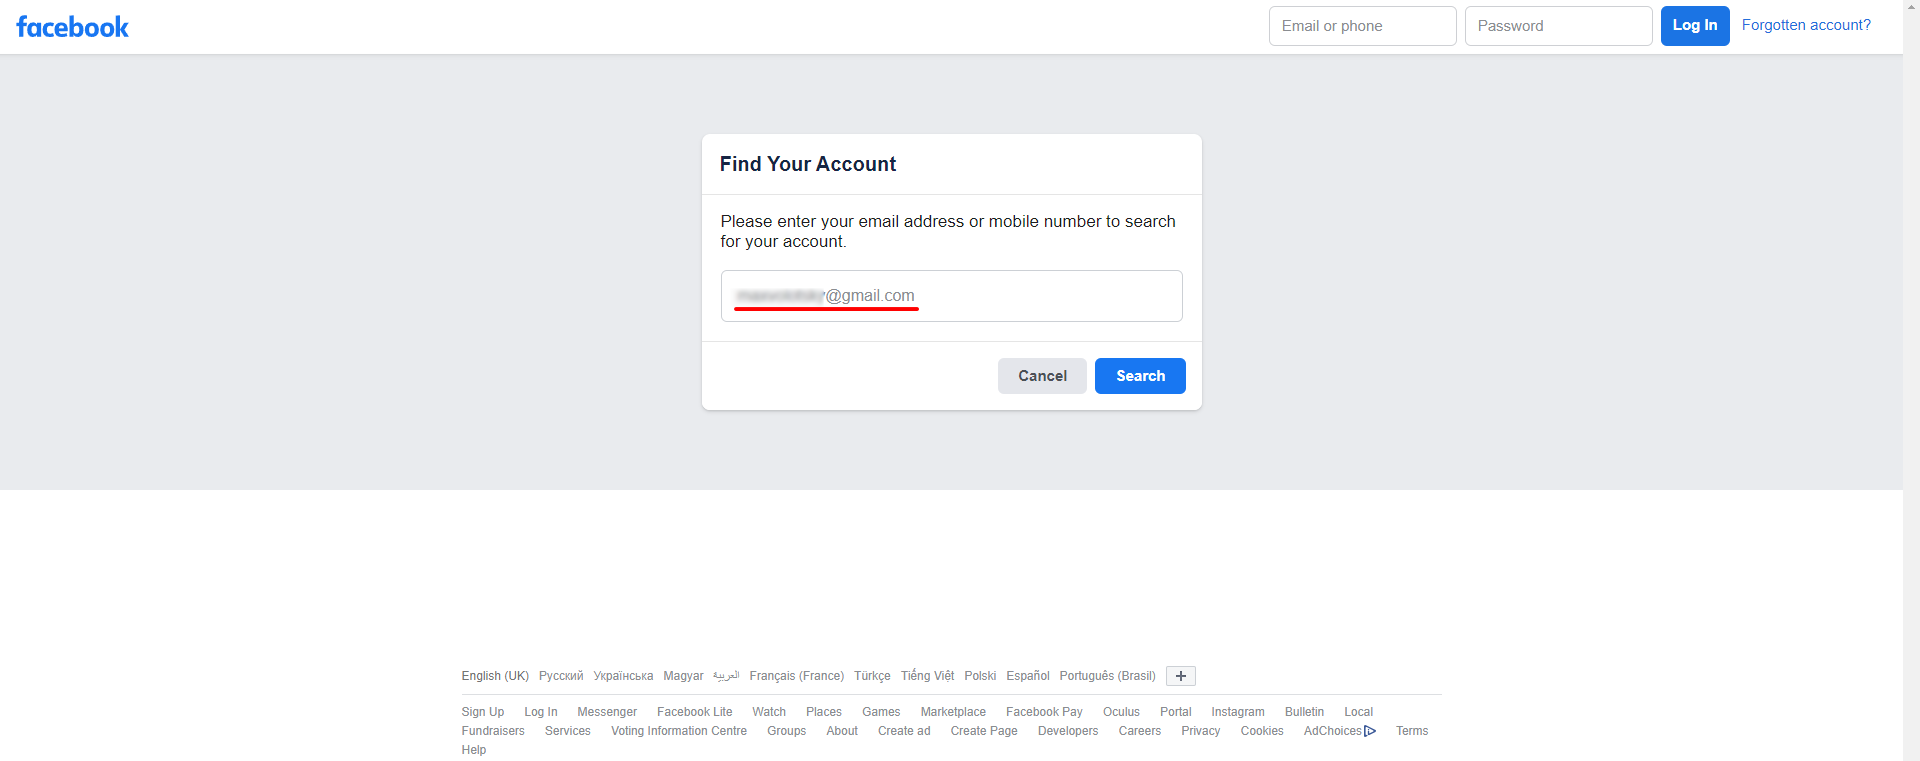Open the Portal footer link
This screenshot has width=1920, height=761.
coord(1176,712)
